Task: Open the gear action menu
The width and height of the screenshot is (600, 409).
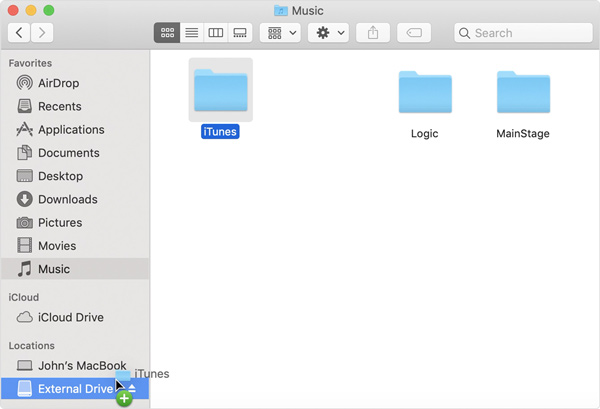Action: [x=329, y=33]
